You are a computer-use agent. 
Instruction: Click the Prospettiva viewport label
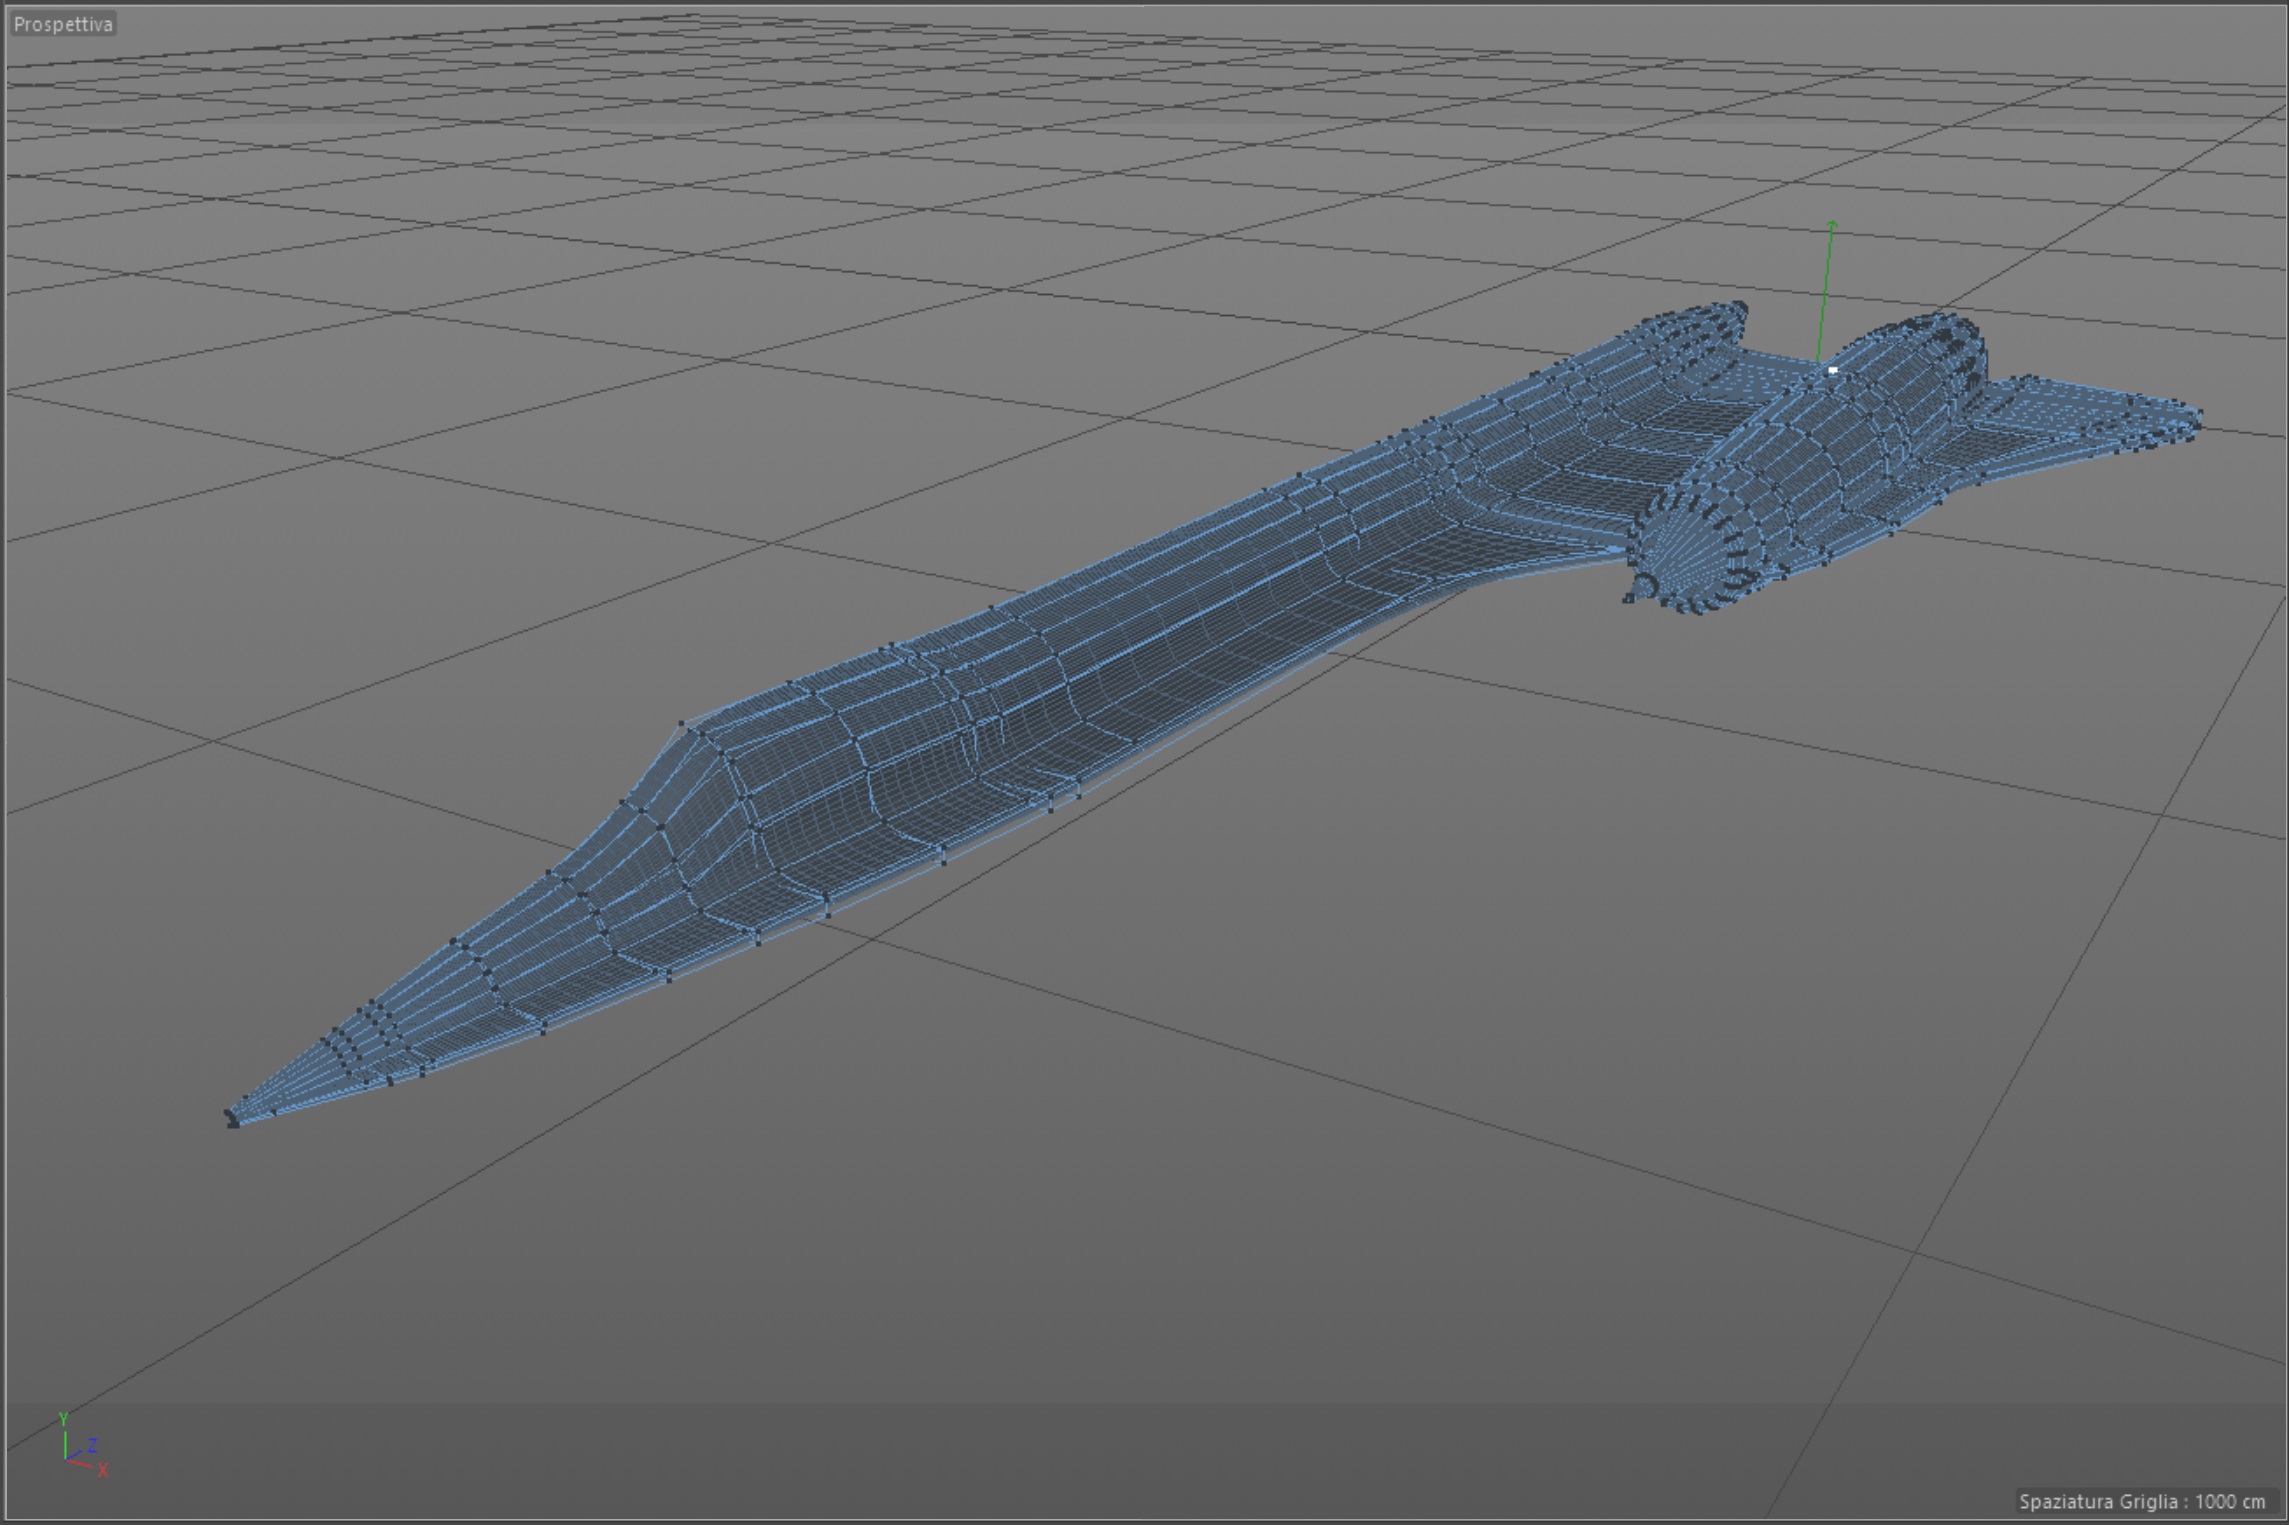(63, 24)
